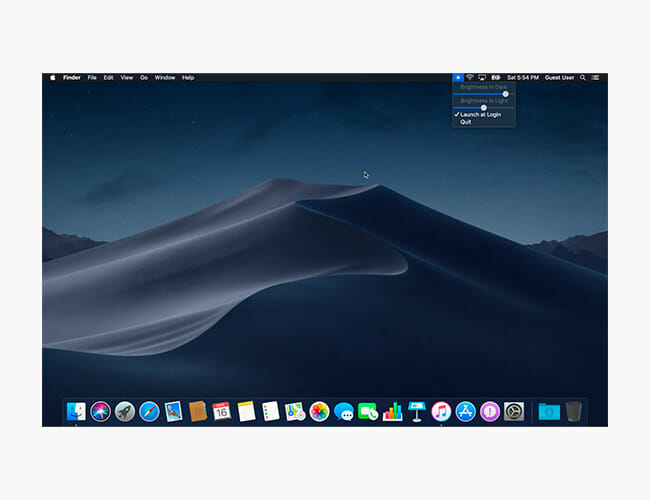Click the Sat 5:54 PM clock

(x=523, y=78)
